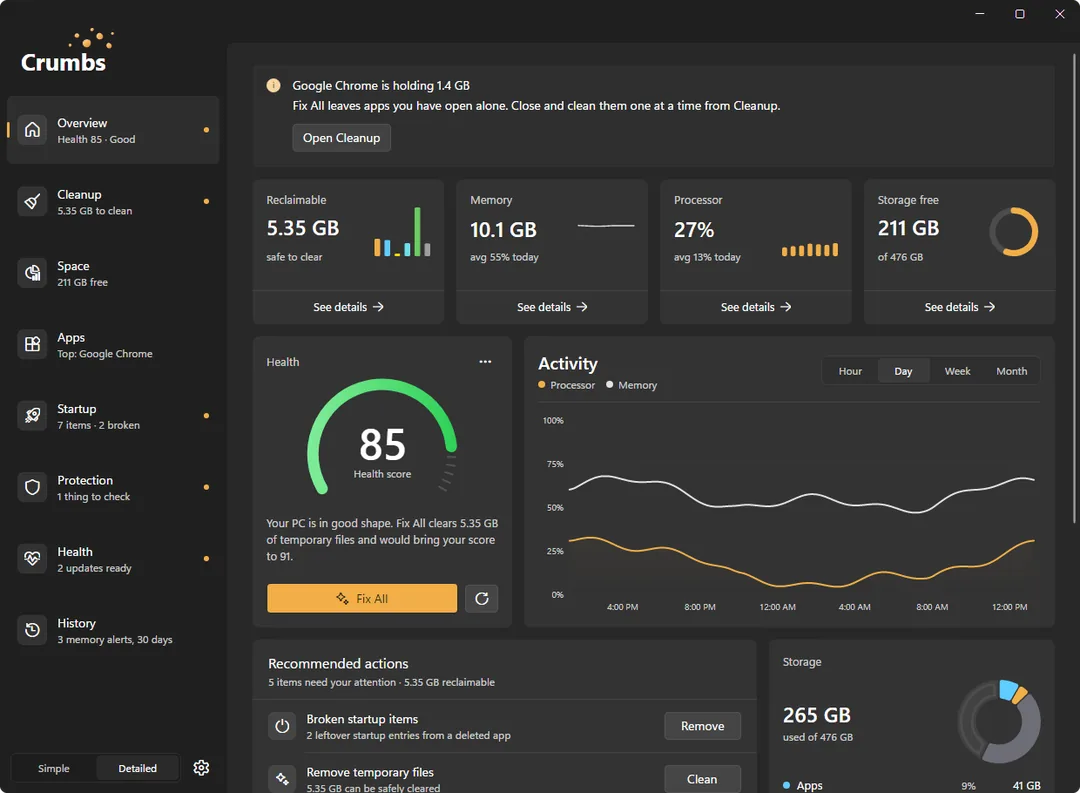Click the '265 GB' storage used value
Viewport: 1080px width, 793px height.
pos(816,715)
